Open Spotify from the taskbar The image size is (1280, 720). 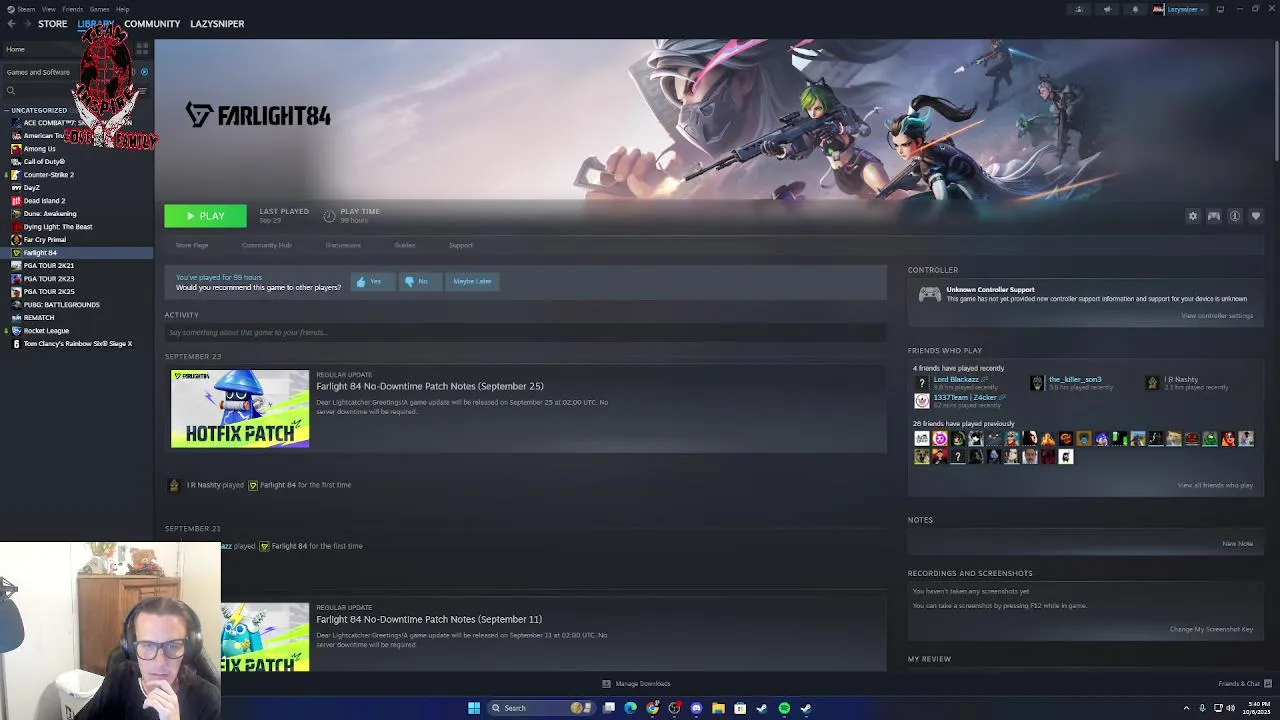[x=784, y=708]
